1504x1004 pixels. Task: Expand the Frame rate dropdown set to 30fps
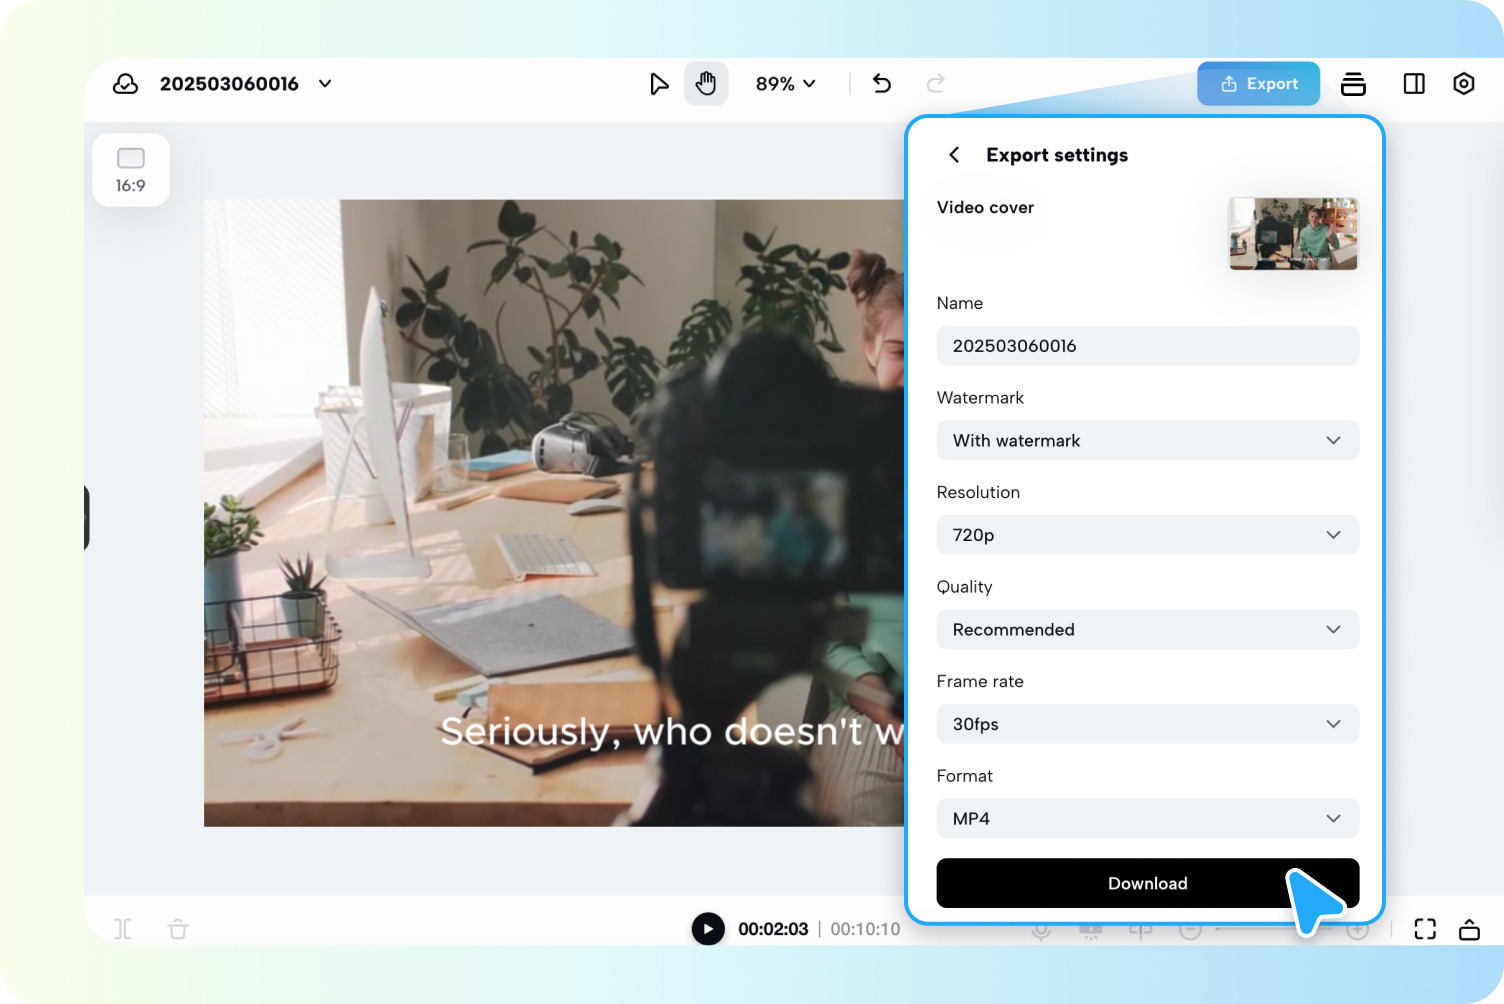click(x=1147, y=724)
